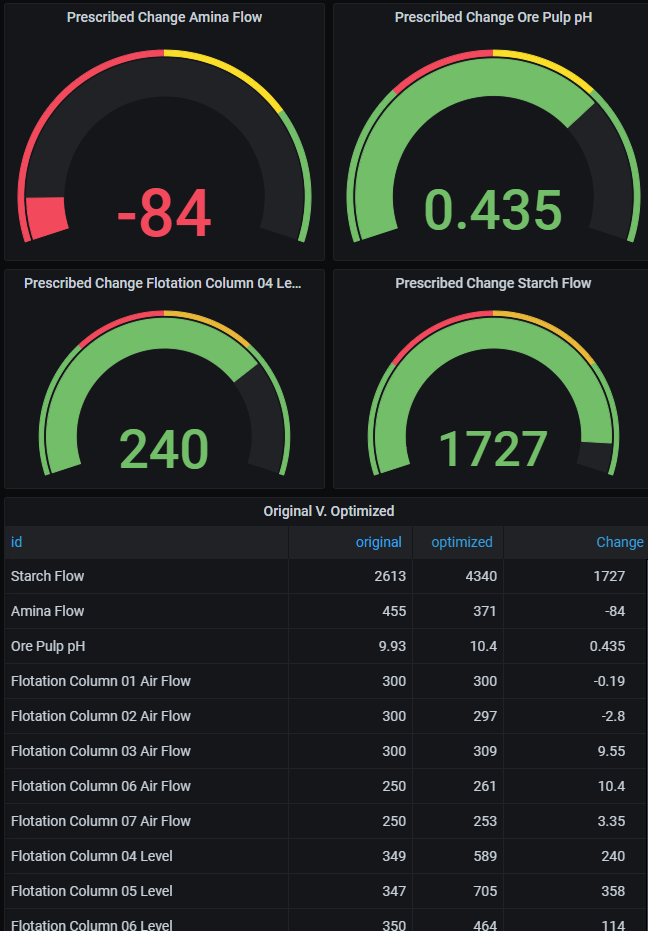Screen dimensions: 648x931
Task: Click the Change value 10.4 for Column 06 Air Flow
Action: (x=608, y=786)
